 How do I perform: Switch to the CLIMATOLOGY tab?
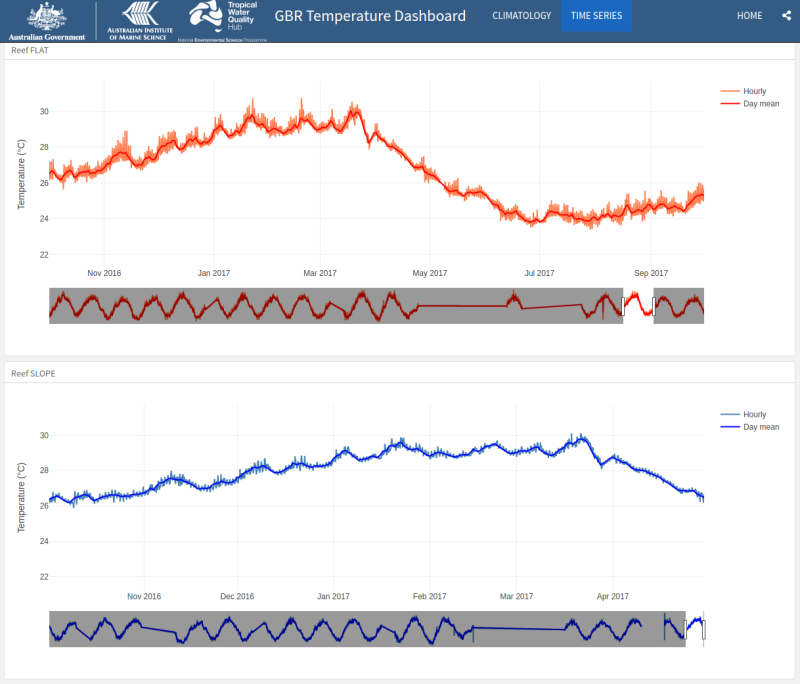pyautogui.click(x=521, y=16)
